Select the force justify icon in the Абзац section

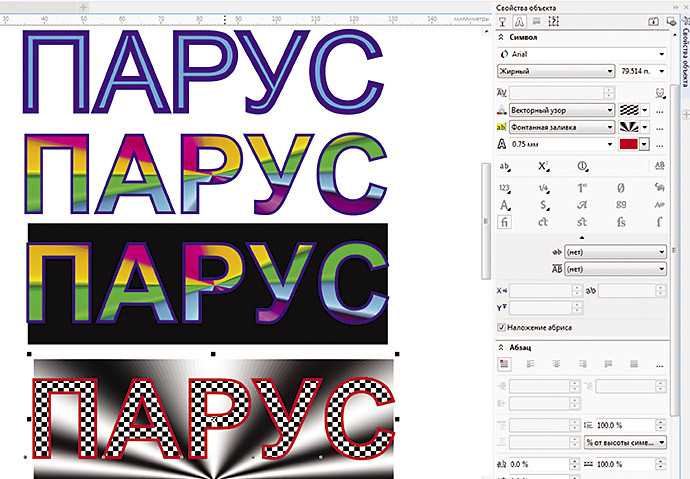click(x=634, y=364)
